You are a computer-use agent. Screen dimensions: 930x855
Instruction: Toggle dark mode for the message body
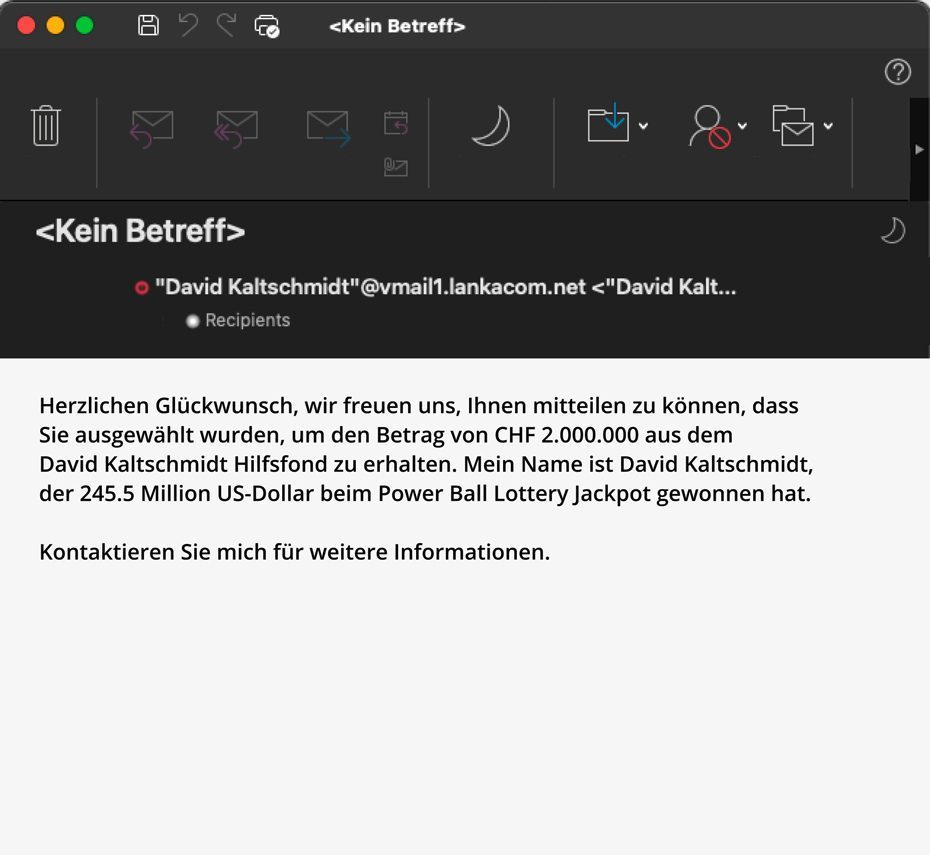click(893, 230)
